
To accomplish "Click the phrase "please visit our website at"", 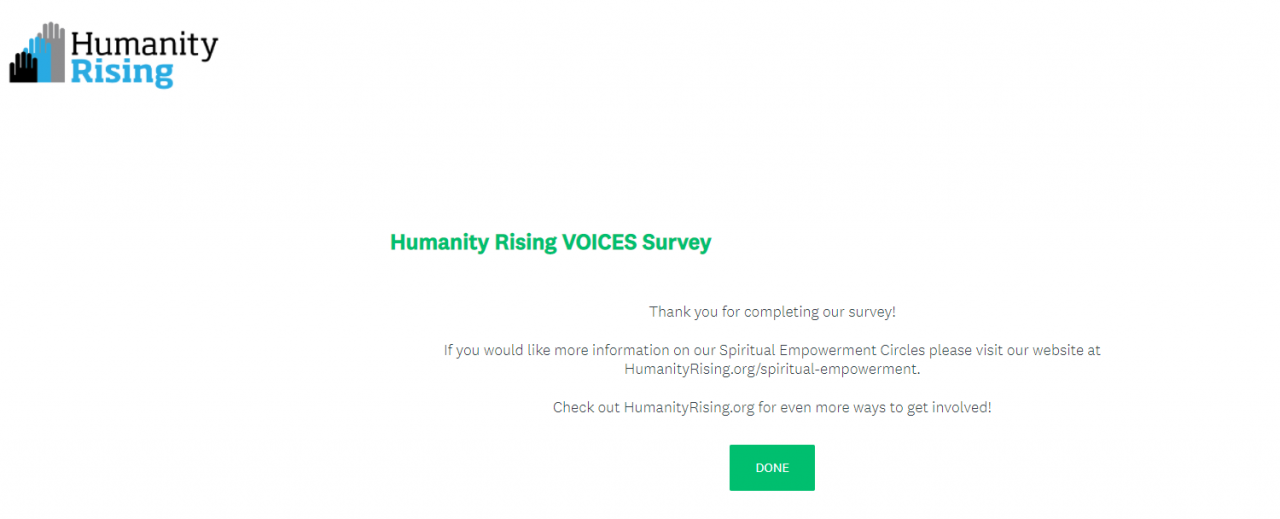I will coord(1014,351).
